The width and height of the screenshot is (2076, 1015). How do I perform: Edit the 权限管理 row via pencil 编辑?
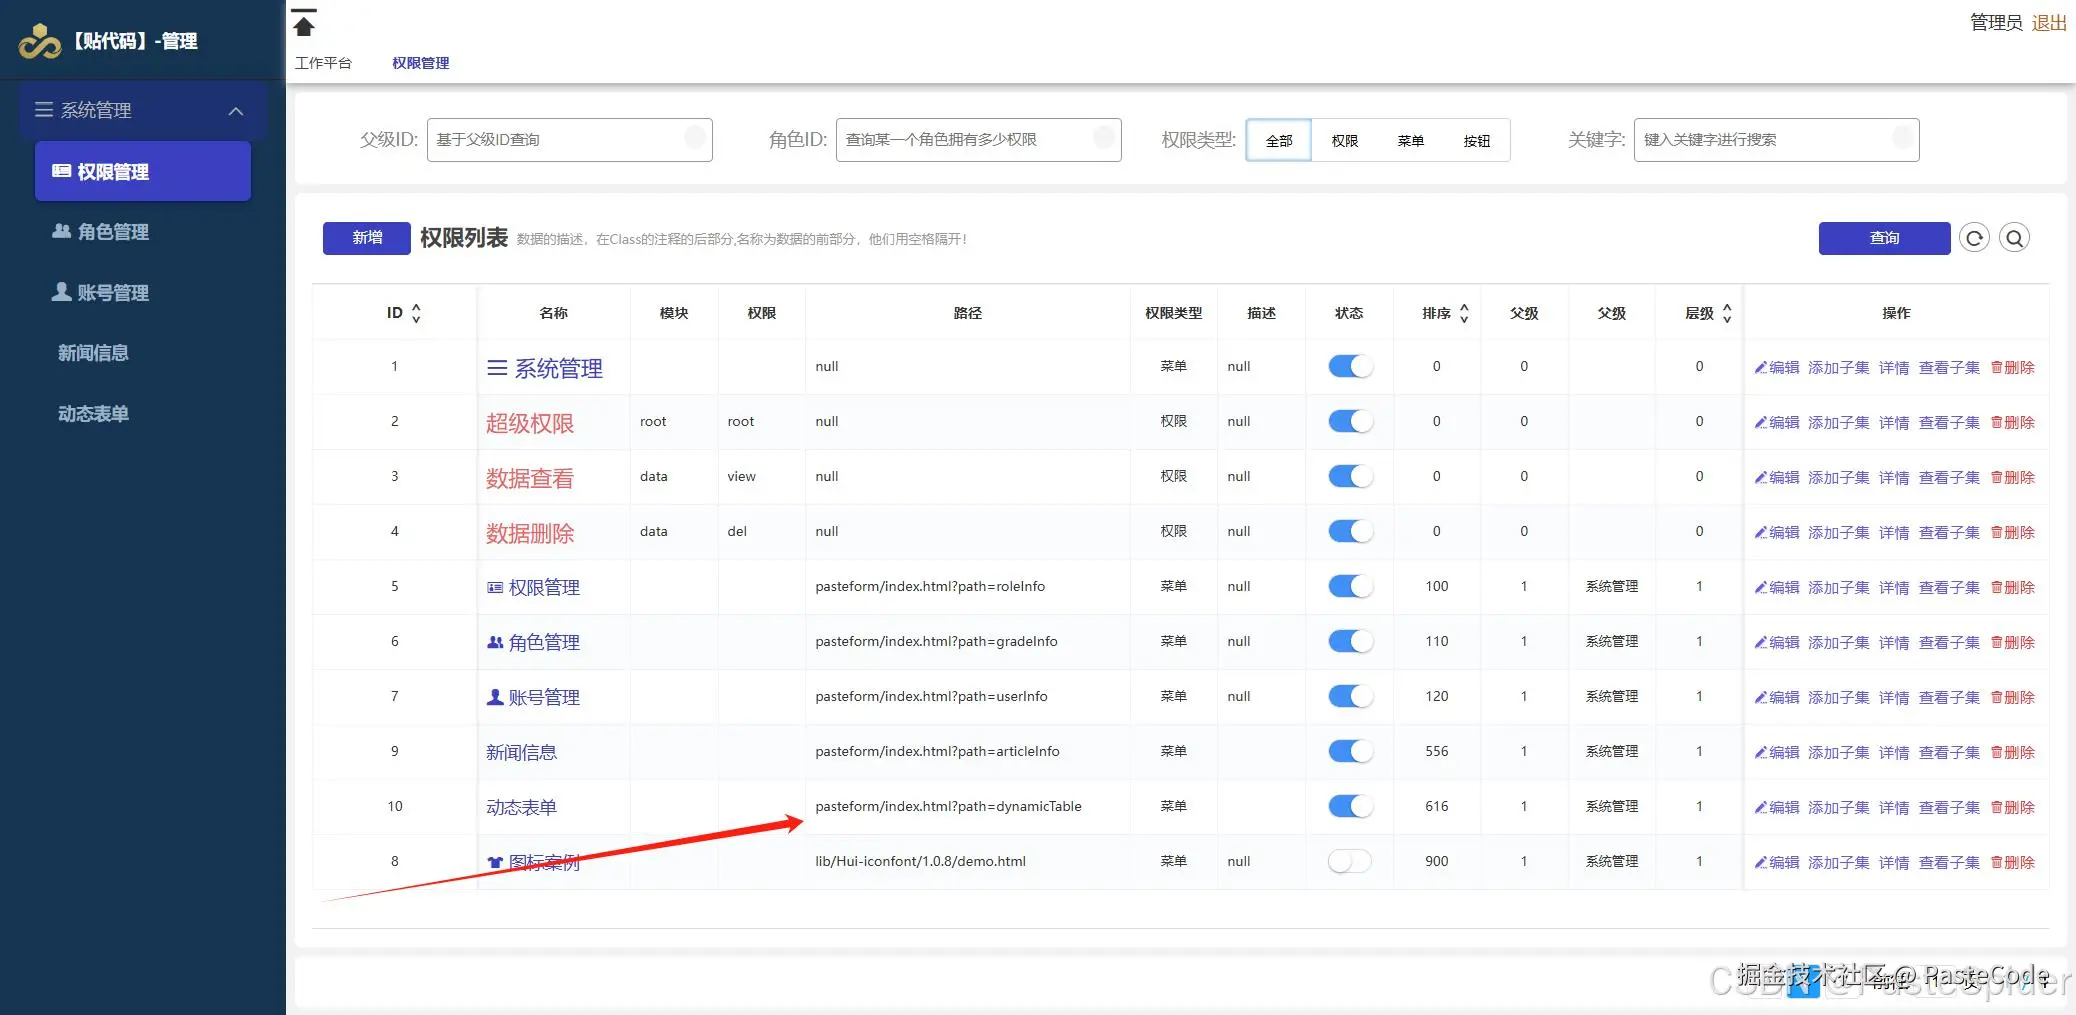point(1777,588)
